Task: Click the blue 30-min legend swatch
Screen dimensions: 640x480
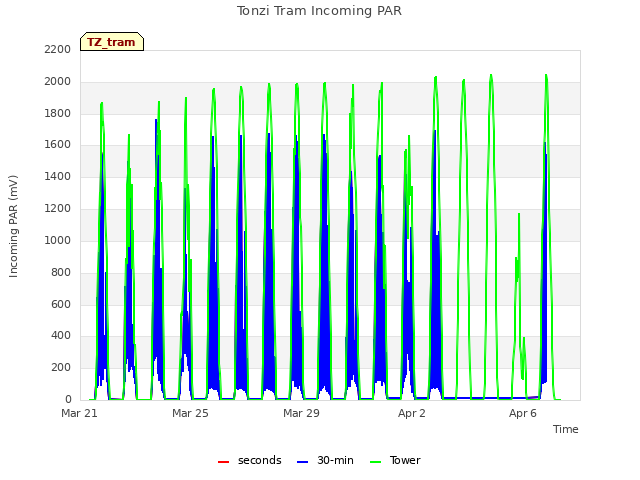Action: [302, 462]
